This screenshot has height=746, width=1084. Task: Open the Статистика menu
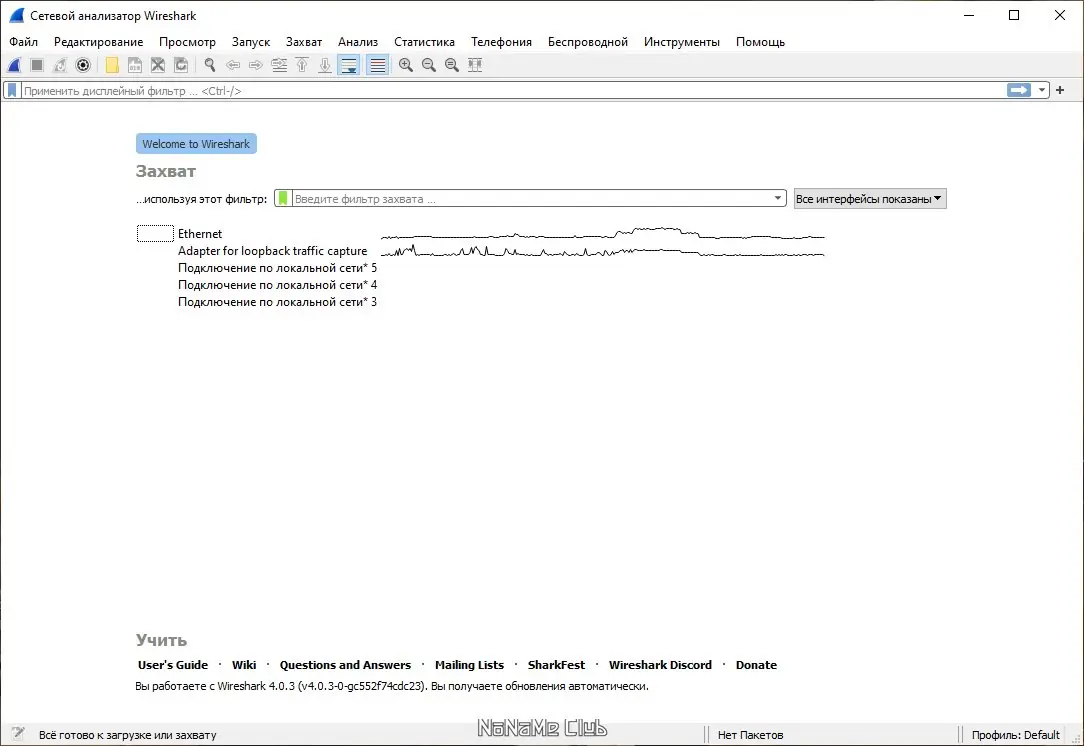click(424, 41)
